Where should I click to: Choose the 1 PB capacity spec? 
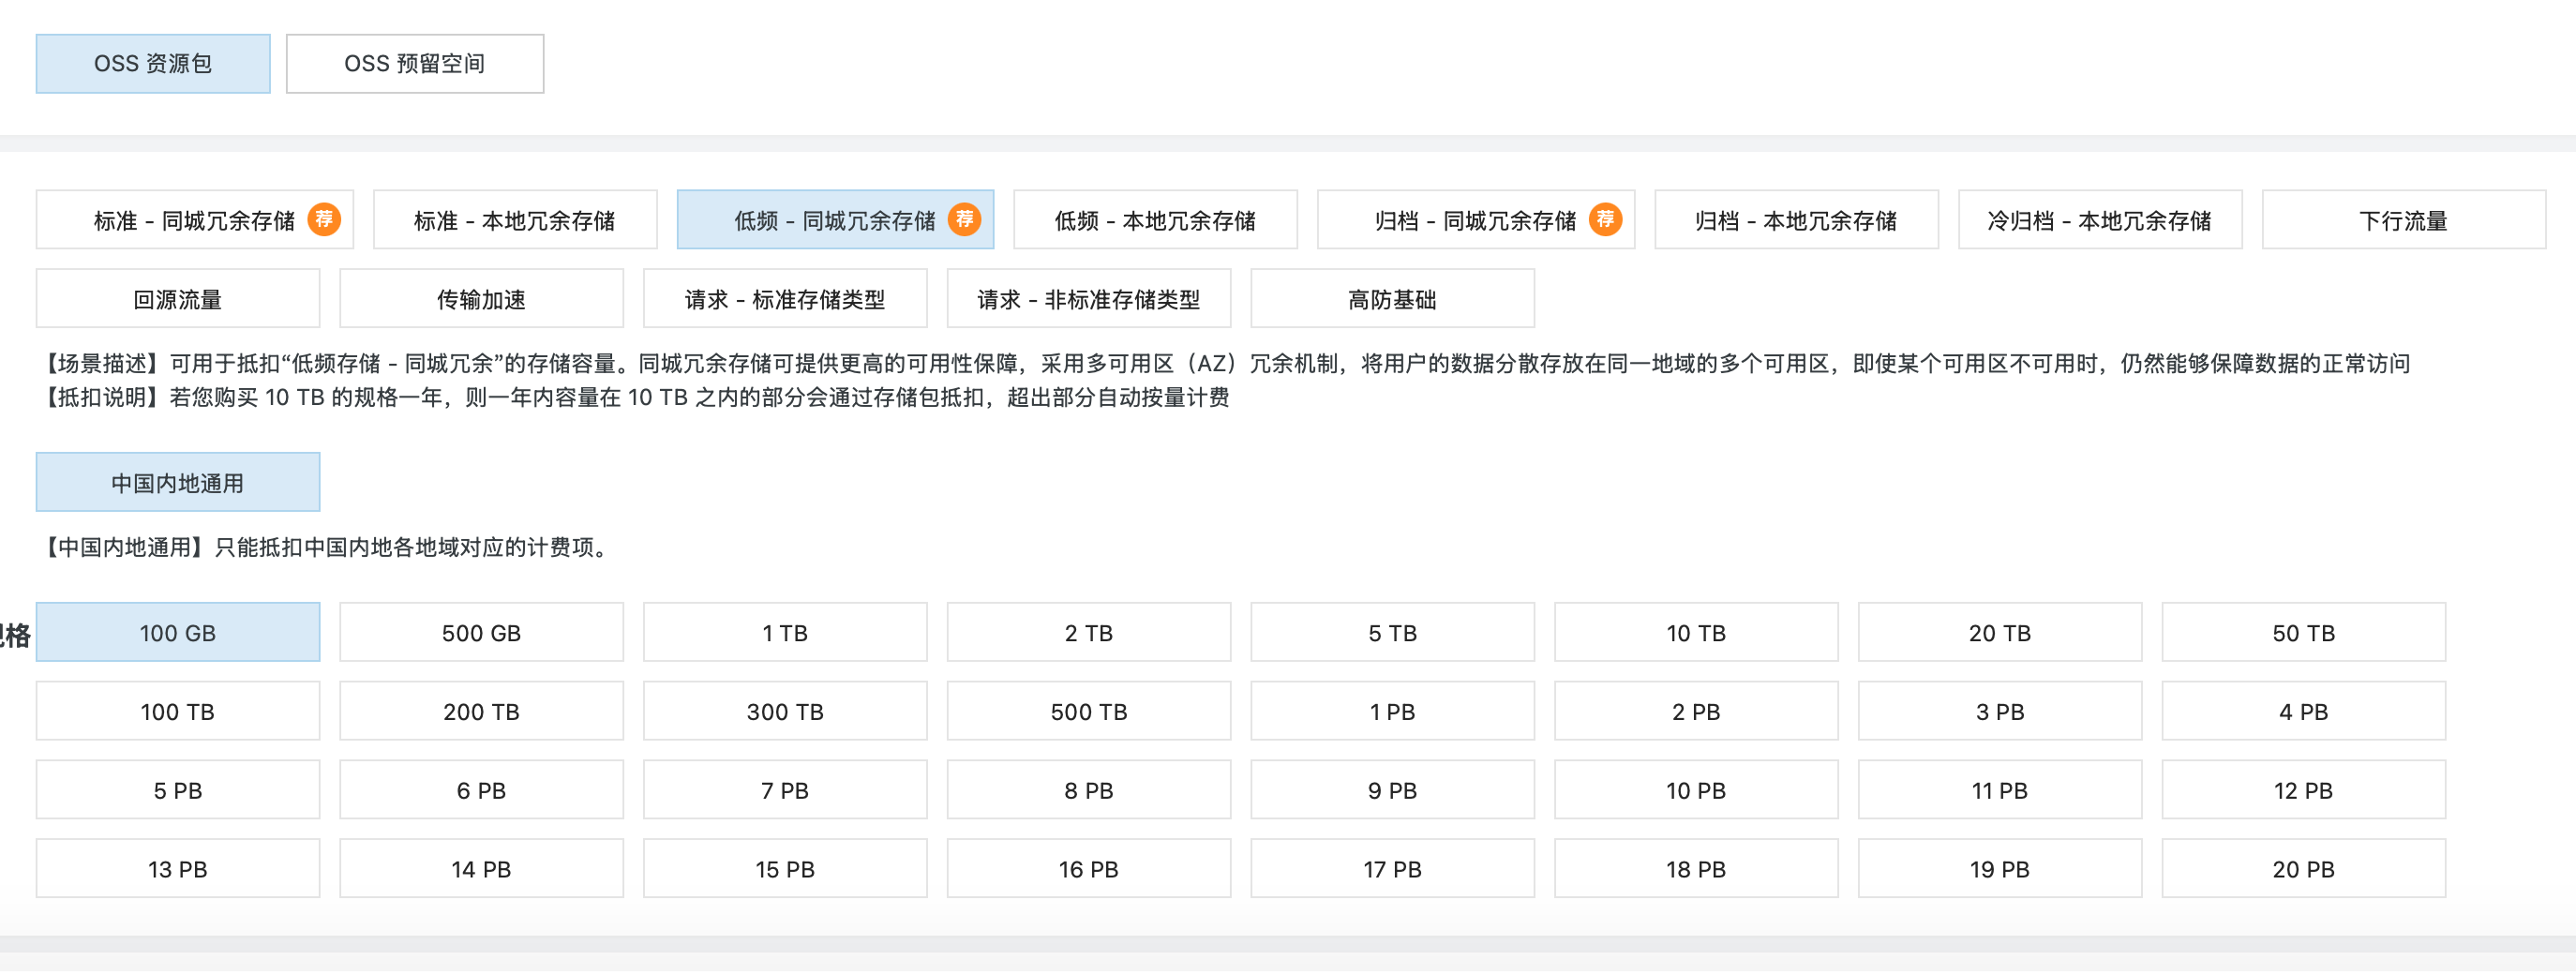[1392, 711]
